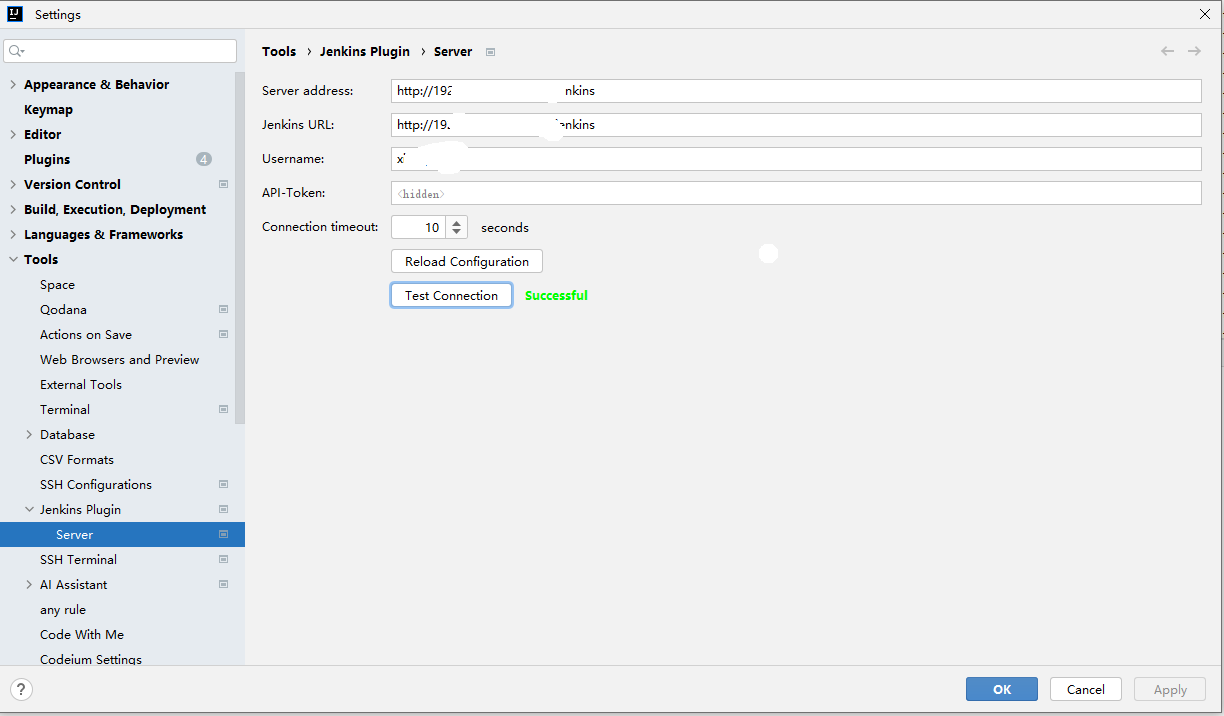The width and height of the screenshot is (1224, 716).
Task: Open Code With Me settings
Action: pos(82,634)
